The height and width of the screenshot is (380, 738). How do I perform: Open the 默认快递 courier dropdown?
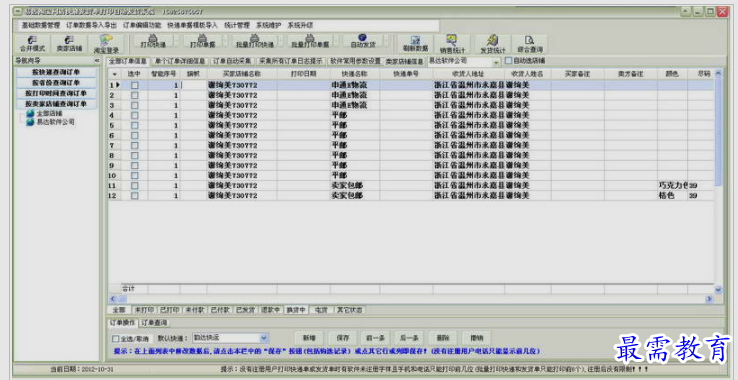point(264,338)
